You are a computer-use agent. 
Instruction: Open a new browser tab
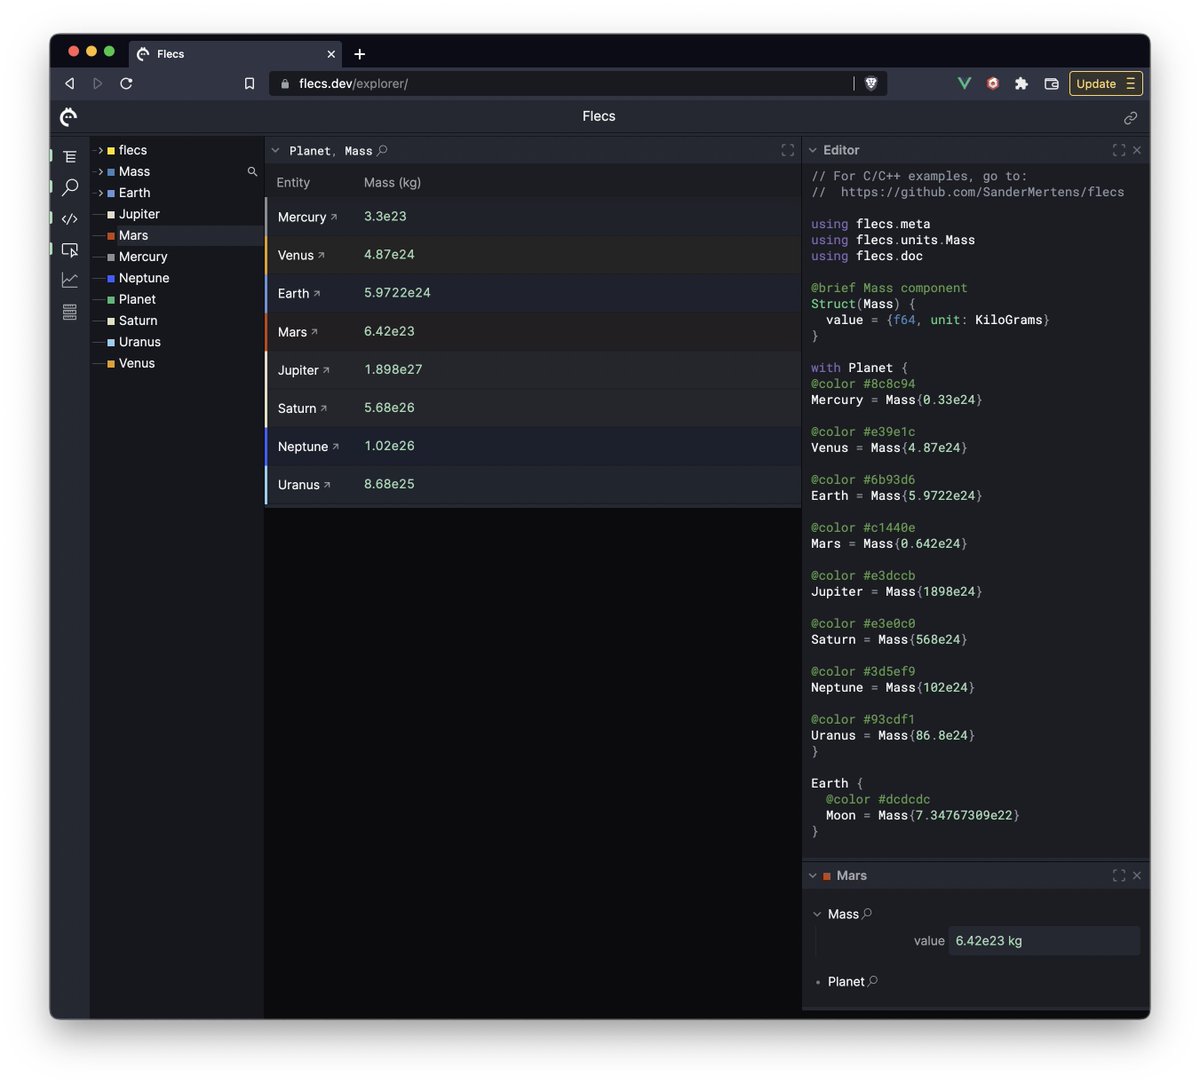[x=360, y=54]
